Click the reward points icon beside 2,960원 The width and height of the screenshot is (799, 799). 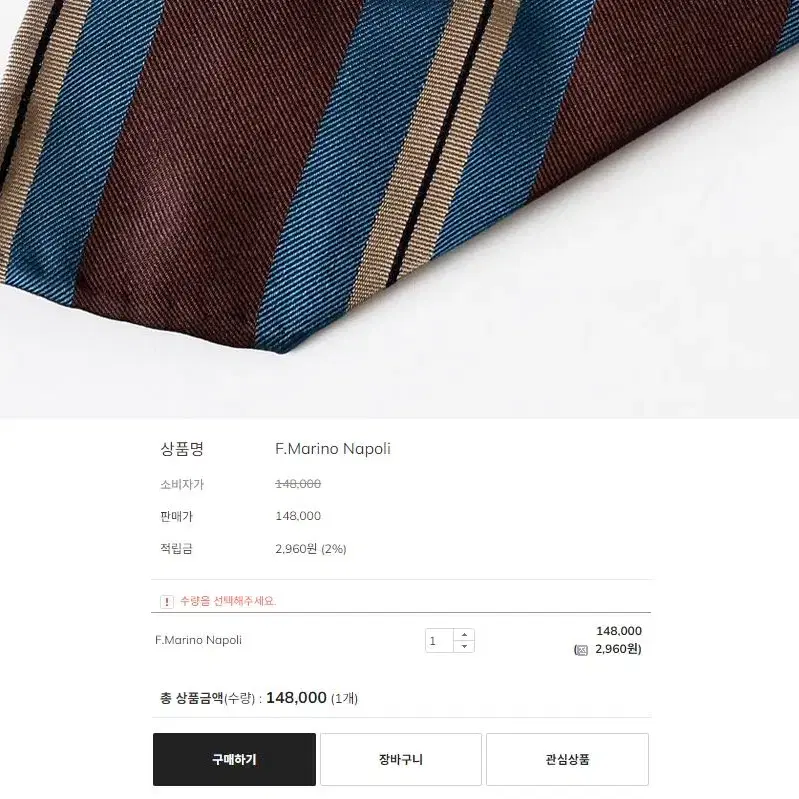[581, 650]
